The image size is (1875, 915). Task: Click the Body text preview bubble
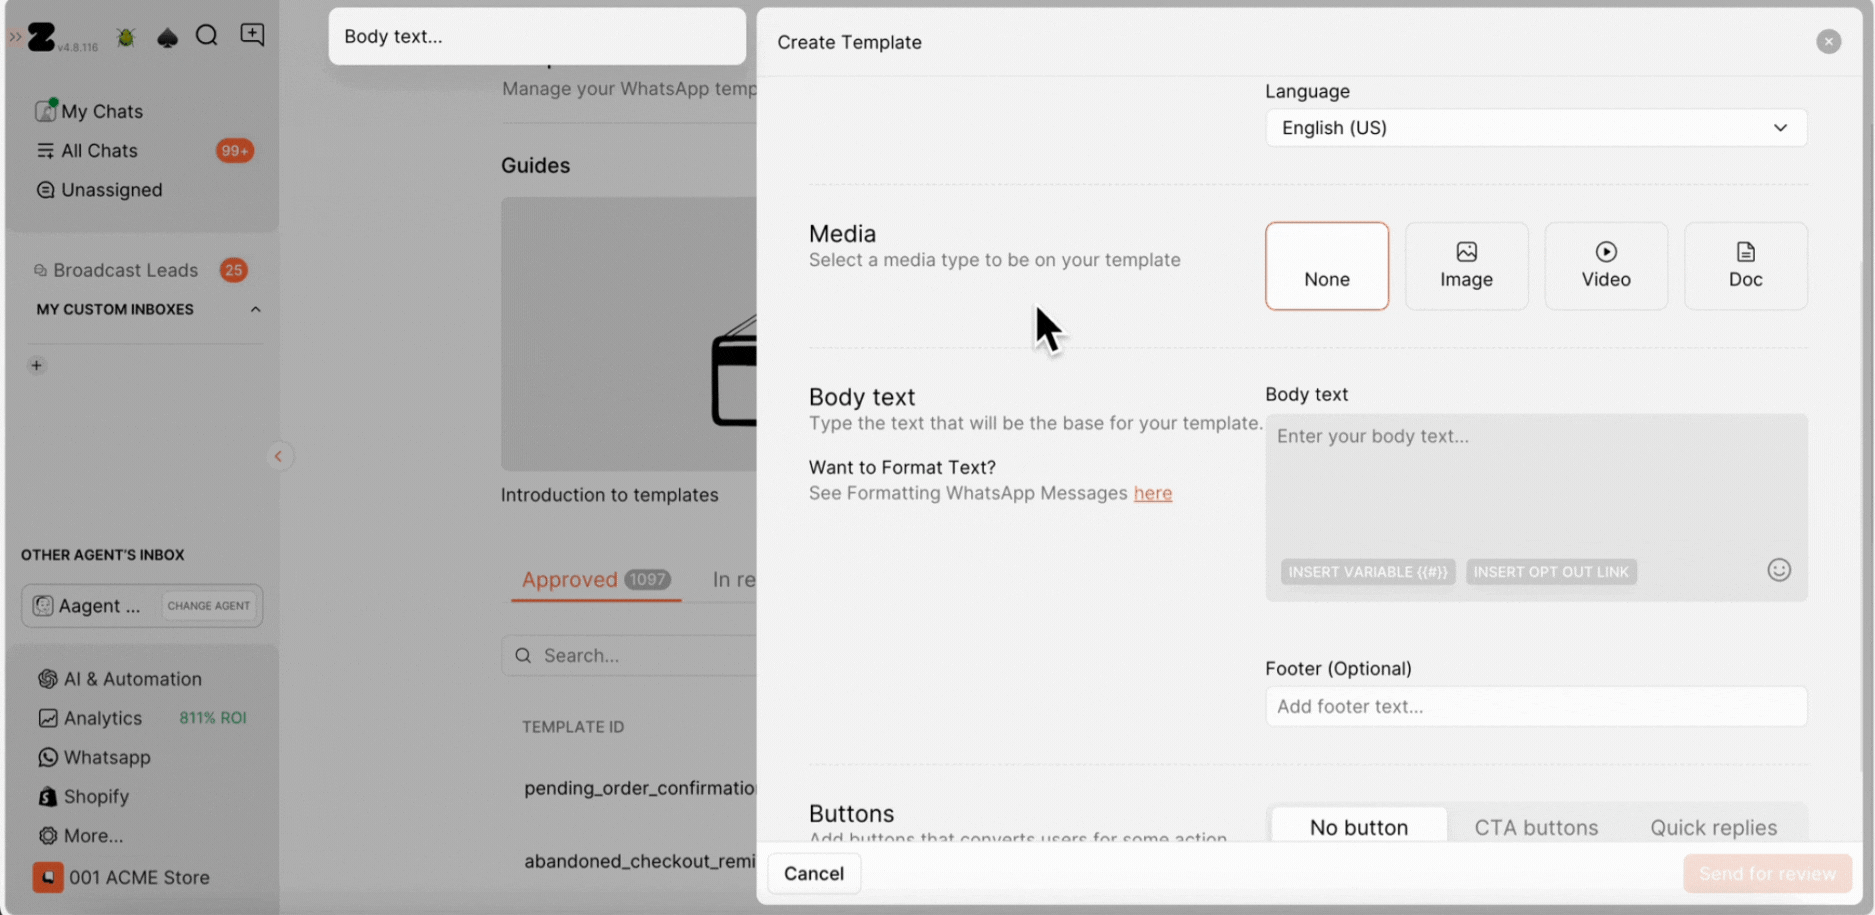(537, 36)
